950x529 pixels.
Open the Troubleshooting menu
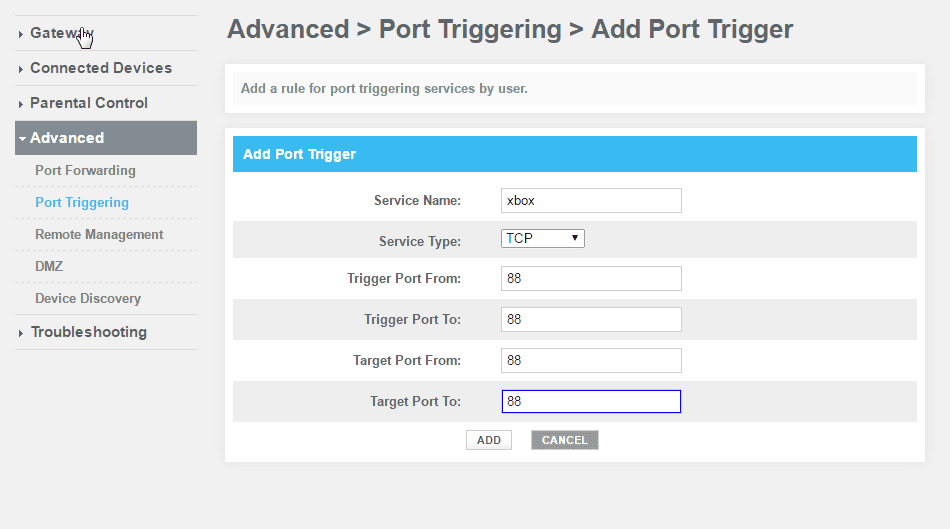(89, 332)
